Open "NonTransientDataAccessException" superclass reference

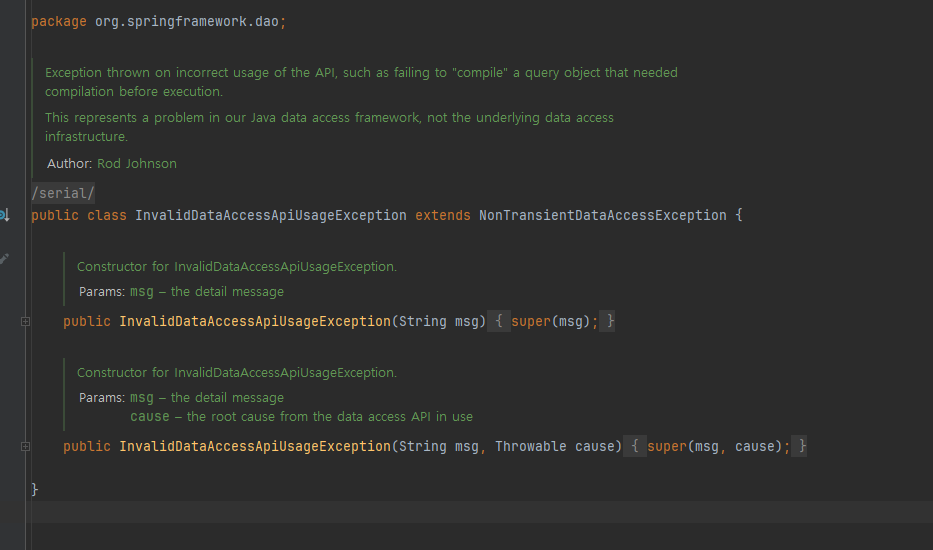pyautogui.click(x=603, y=215)
